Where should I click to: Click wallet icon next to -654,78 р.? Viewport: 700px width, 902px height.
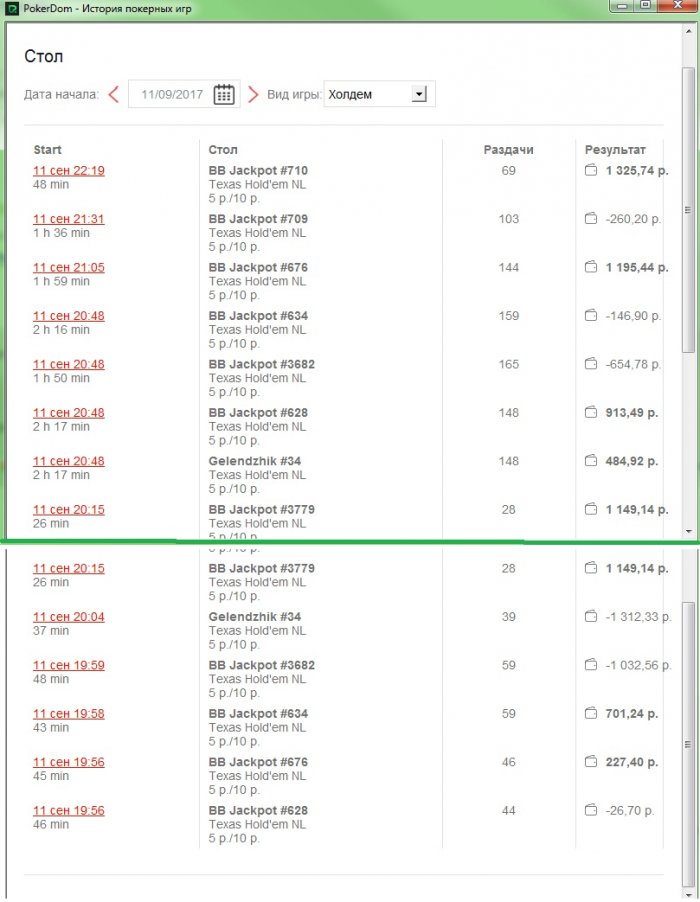click(x=591, y=364)
